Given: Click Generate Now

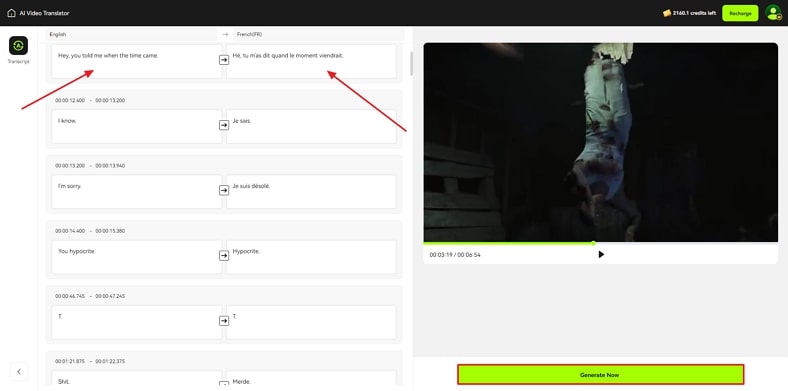Looking at the screenshot, I should [x=600, y=375].
